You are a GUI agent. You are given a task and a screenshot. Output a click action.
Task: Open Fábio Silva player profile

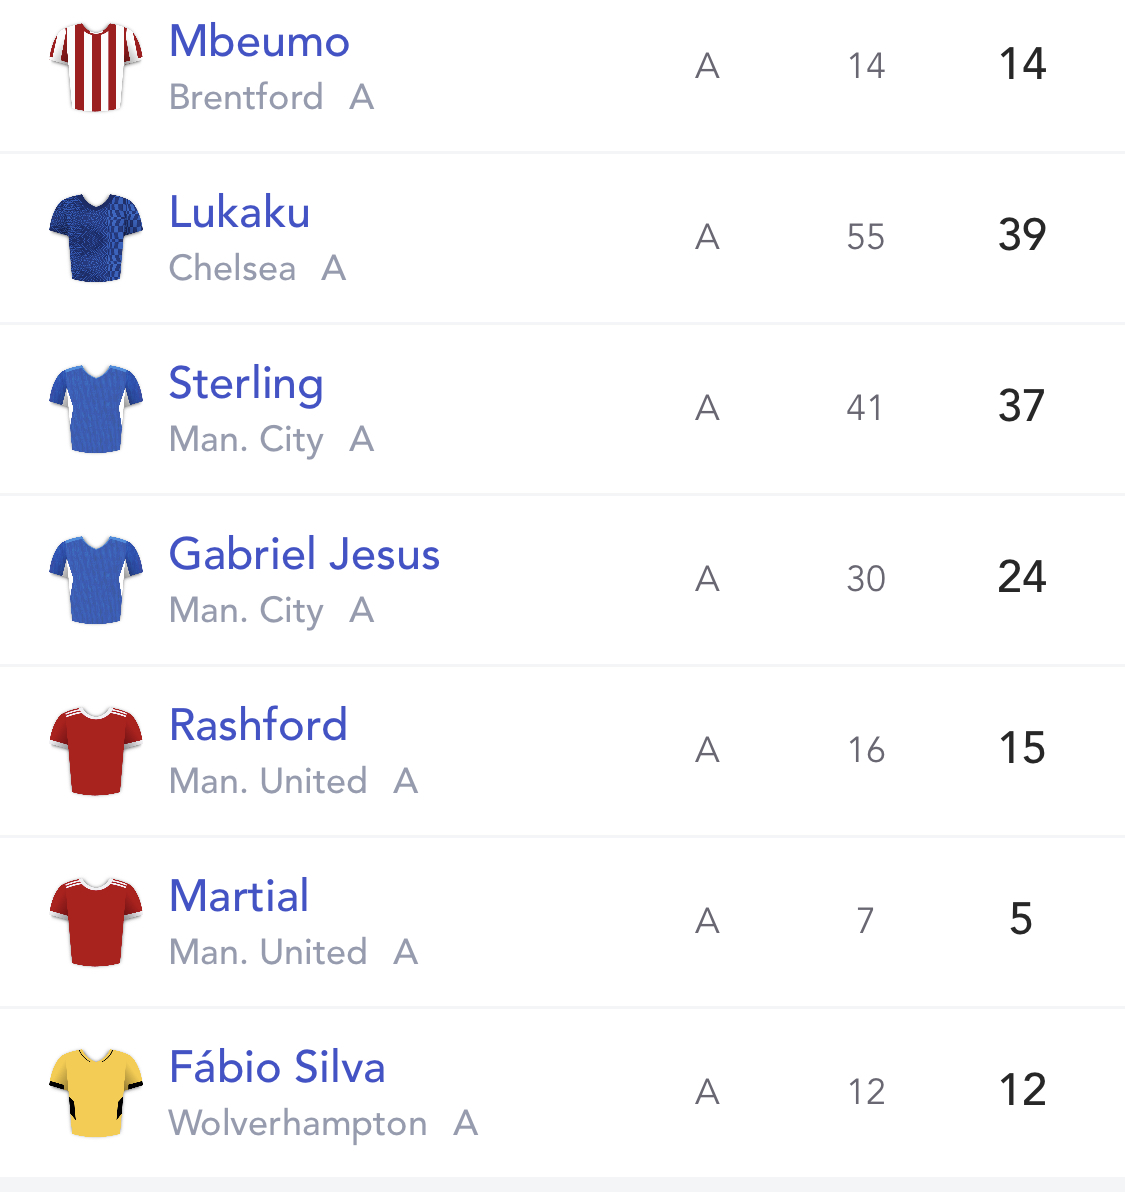pyautogui.click(x=277, y=1066)
